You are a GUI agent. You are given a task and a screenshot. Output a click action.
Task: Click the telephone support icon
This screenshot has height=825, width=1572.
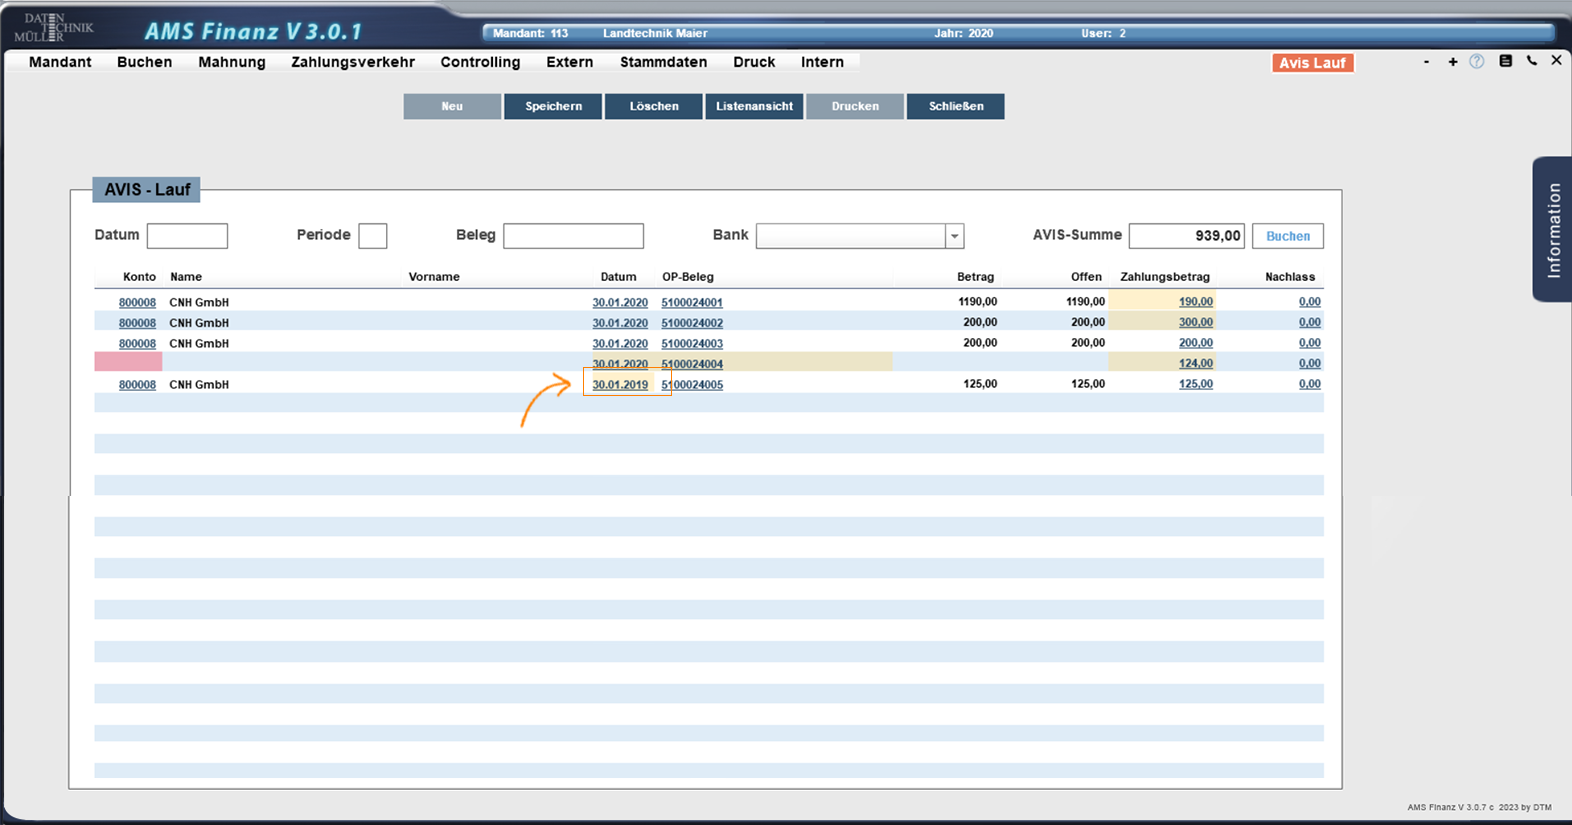point(1531,61)
